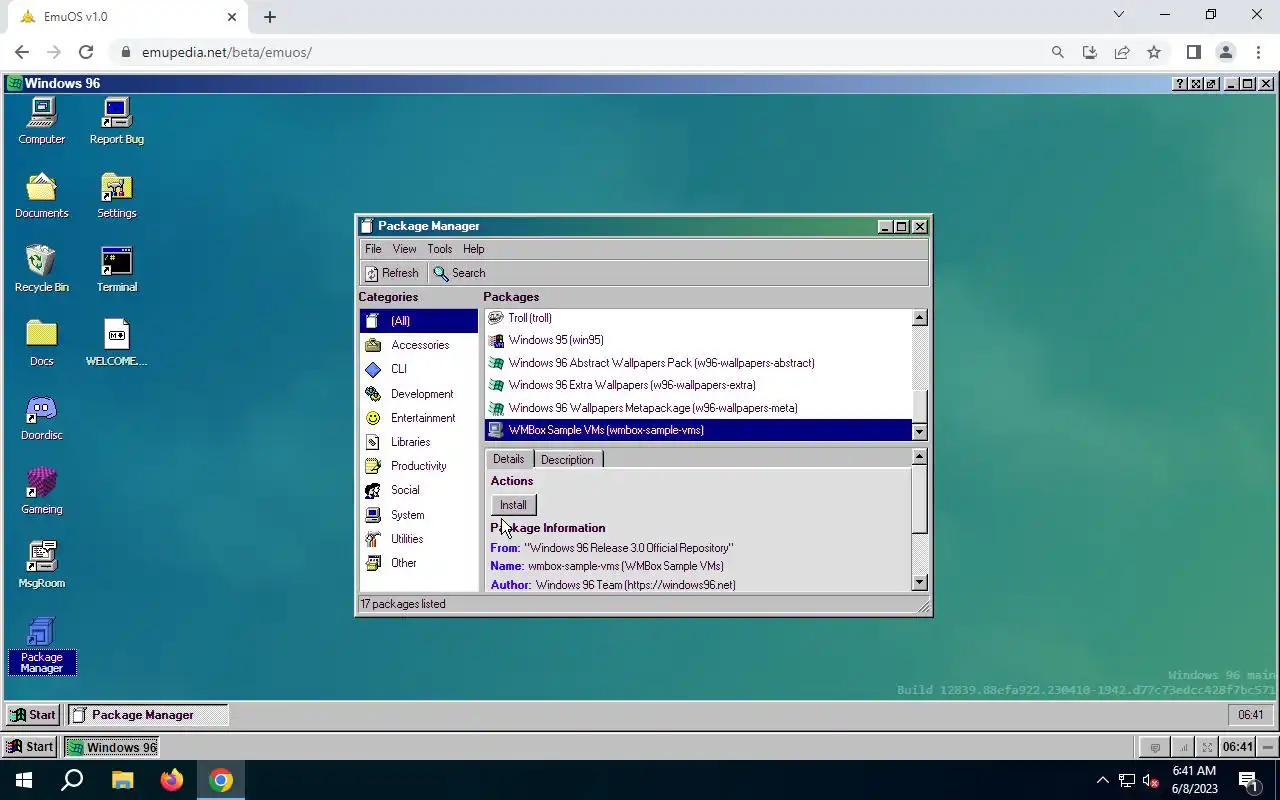Open File Explorer from host taskbar
Screen dimensions: 1280x800
(122, 780)
